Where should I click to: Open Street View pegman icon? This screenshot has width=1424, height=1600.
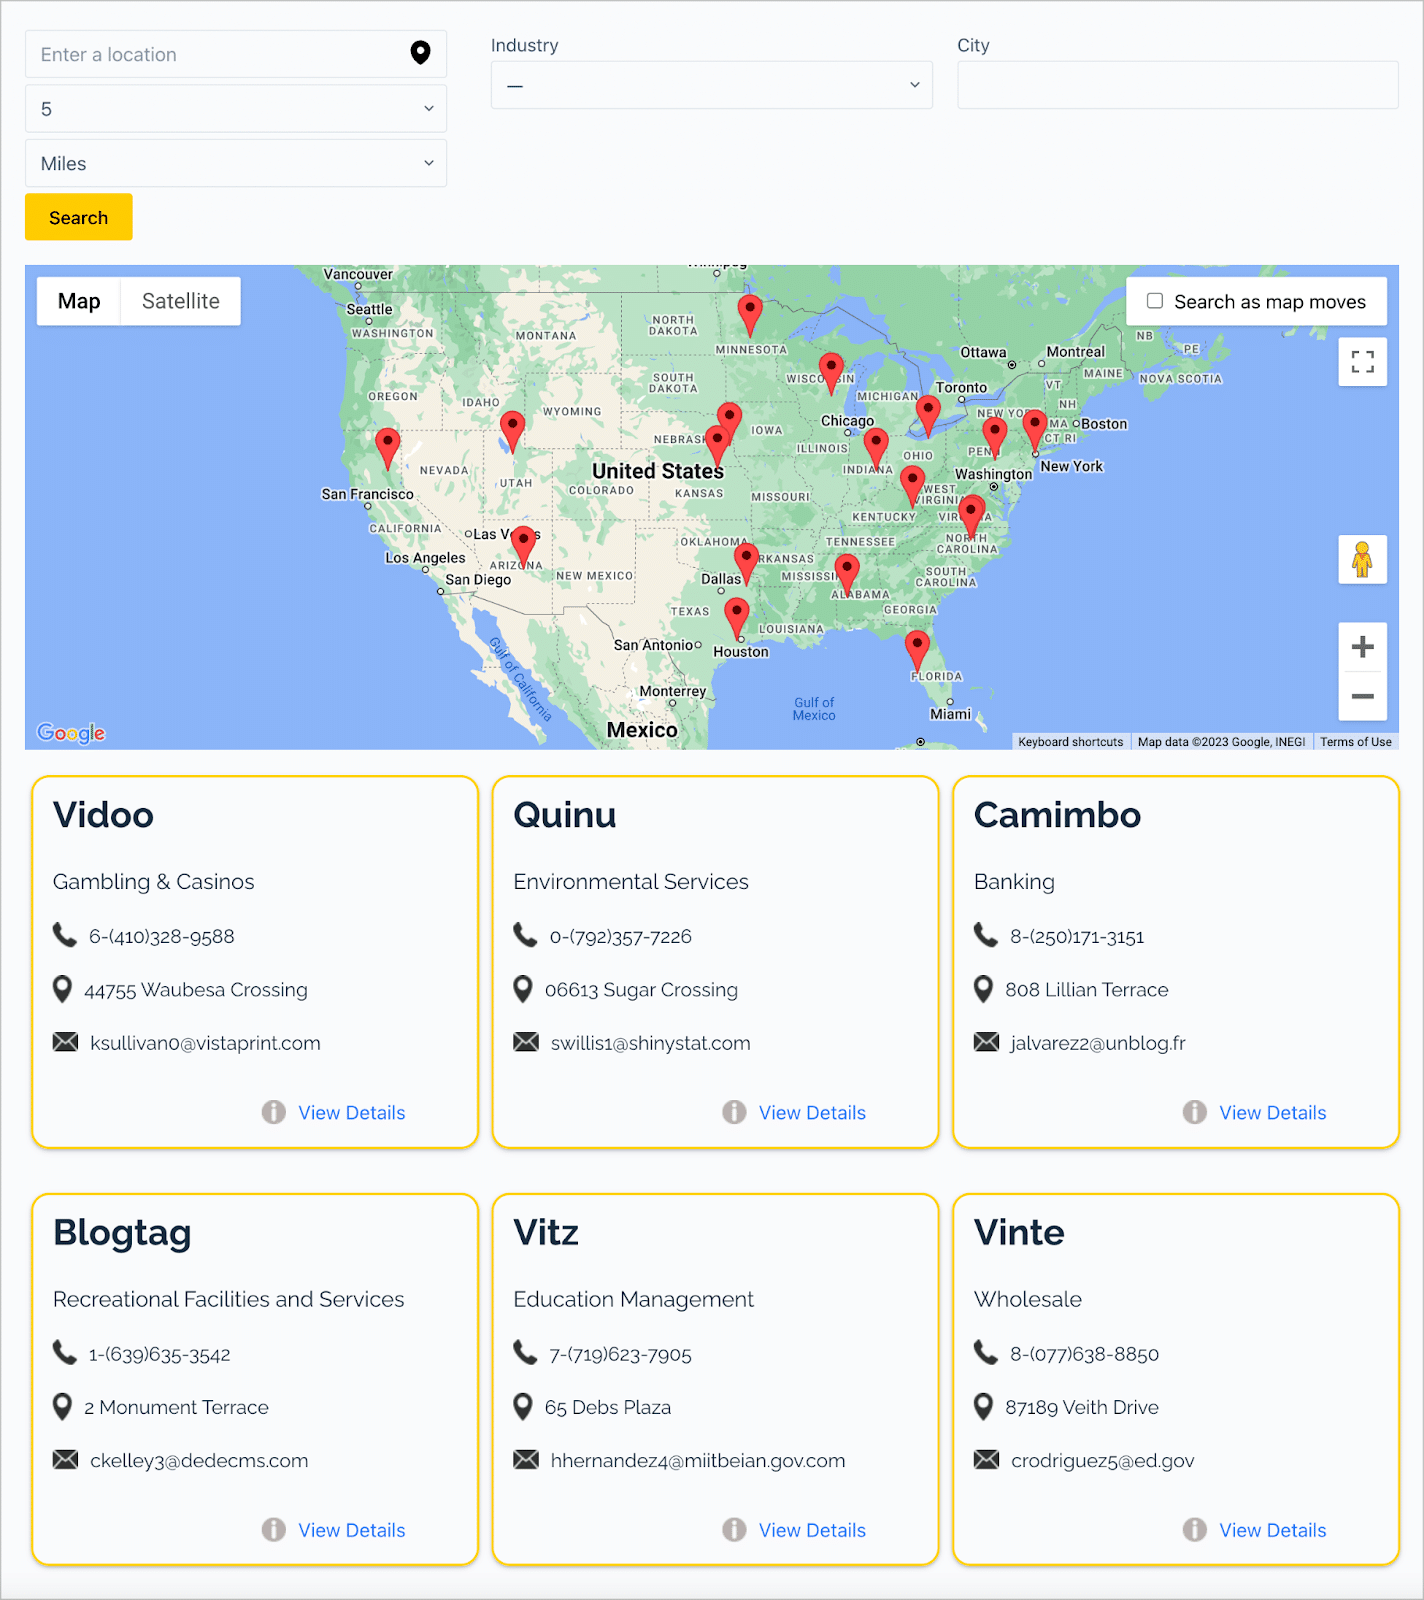(1362, 559)
